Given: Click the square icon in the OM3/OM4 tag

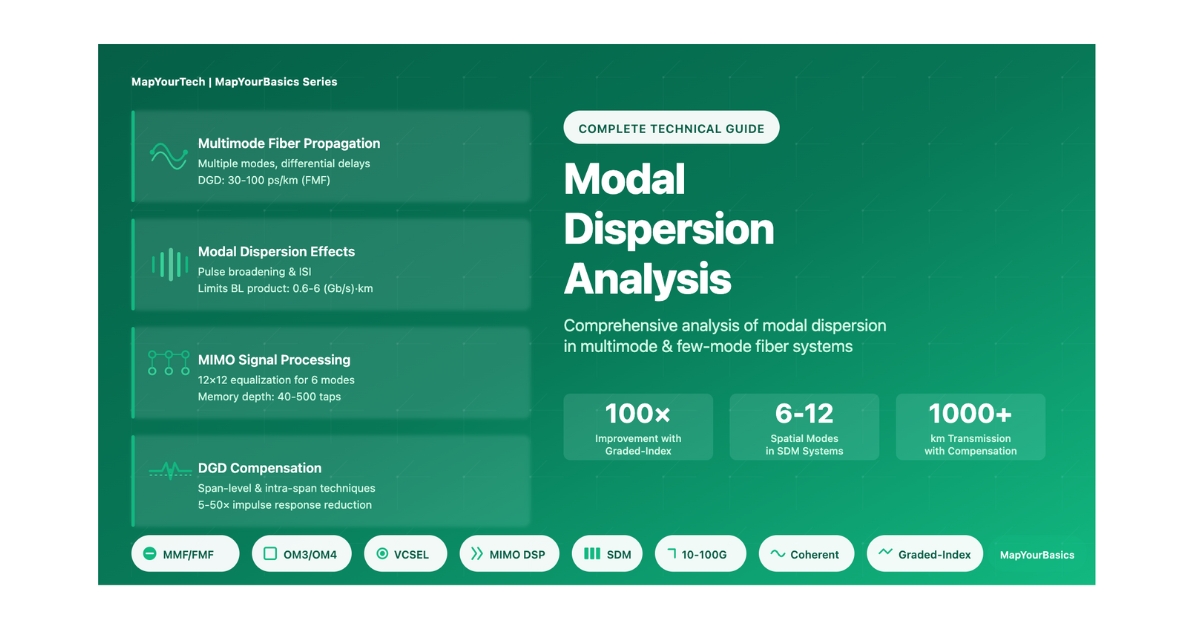Looking at the screenshot, I should [270, 554].
